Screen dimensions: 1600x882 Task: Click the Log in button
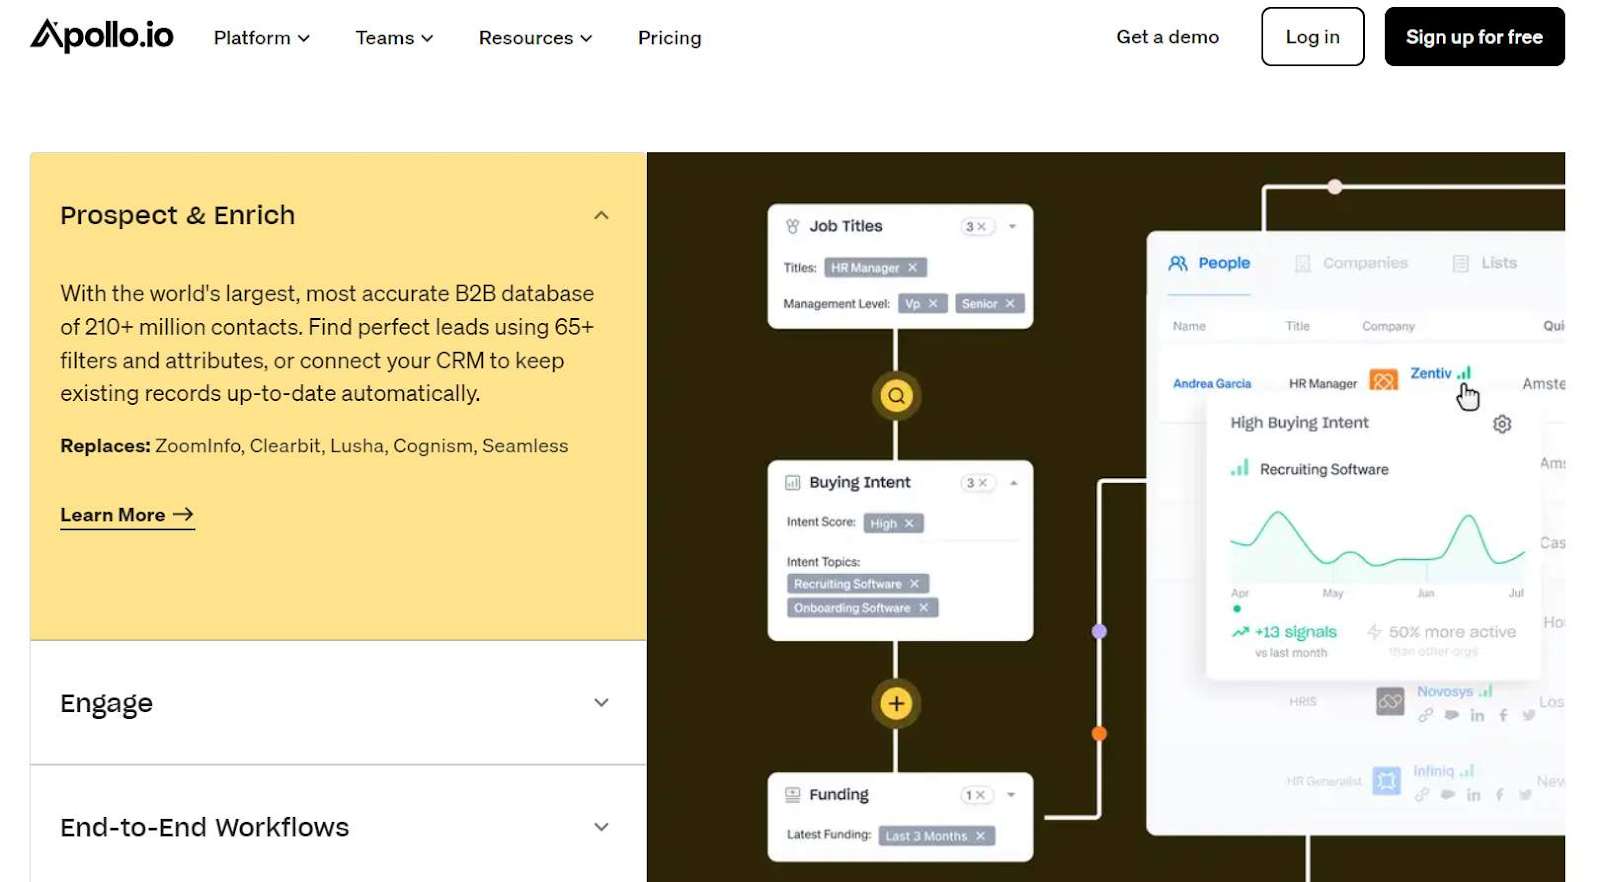[1312, 37]
